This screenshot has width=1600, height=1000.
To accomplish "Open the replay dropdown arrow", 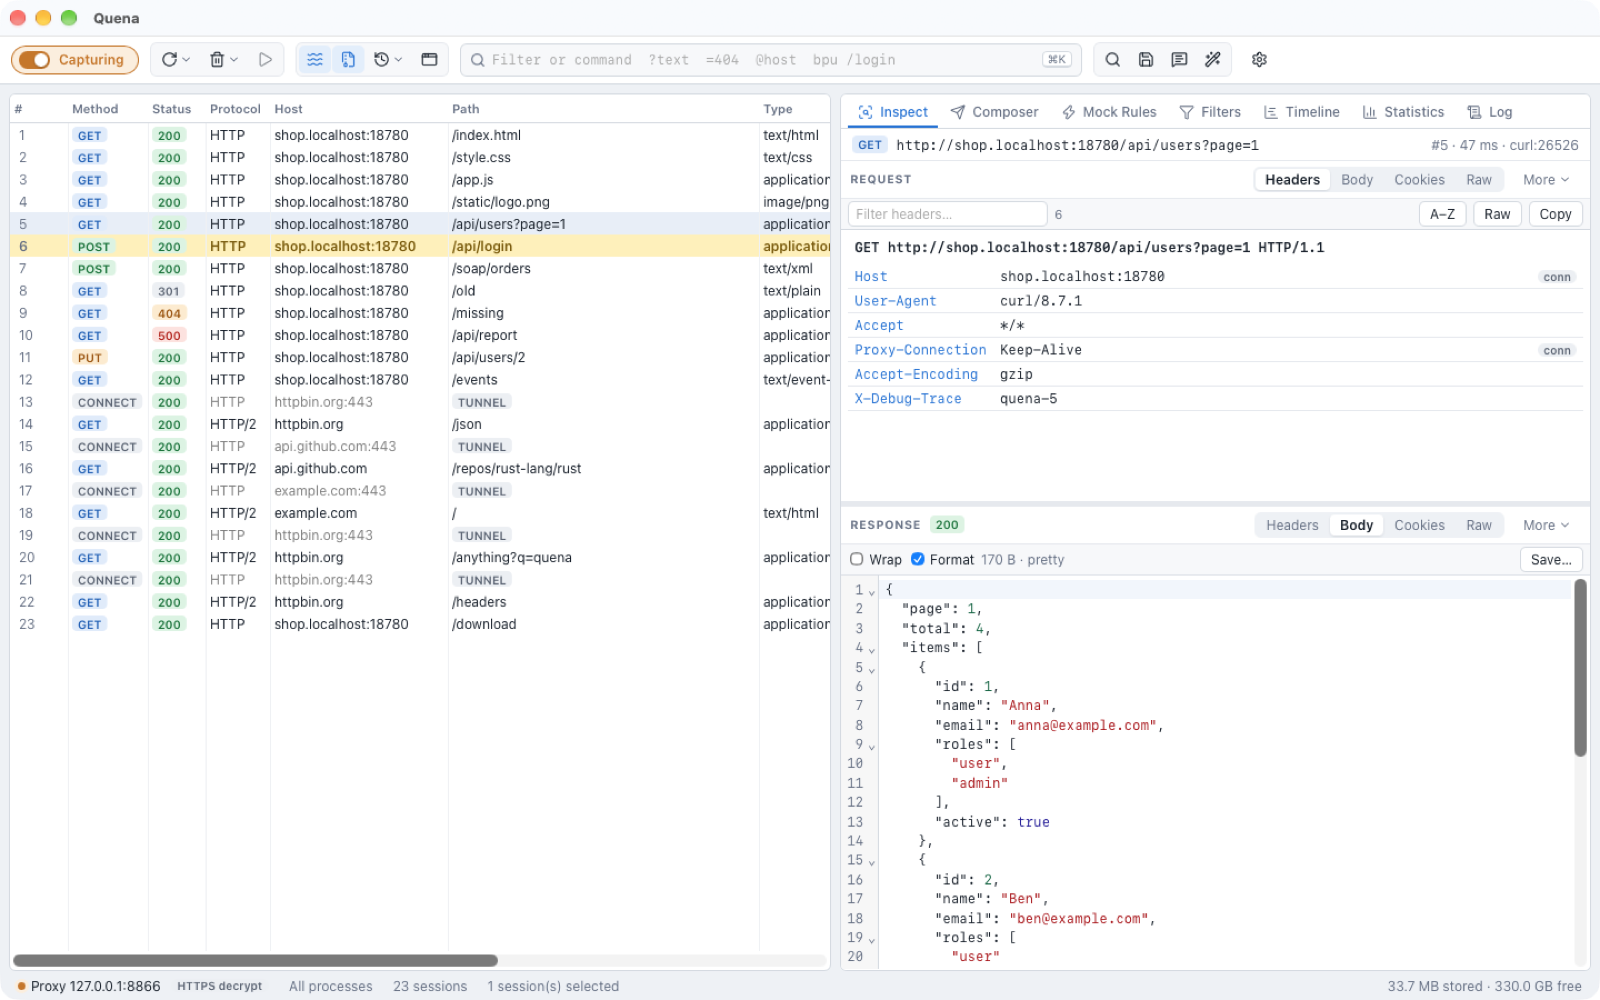I will pos(186,60).
